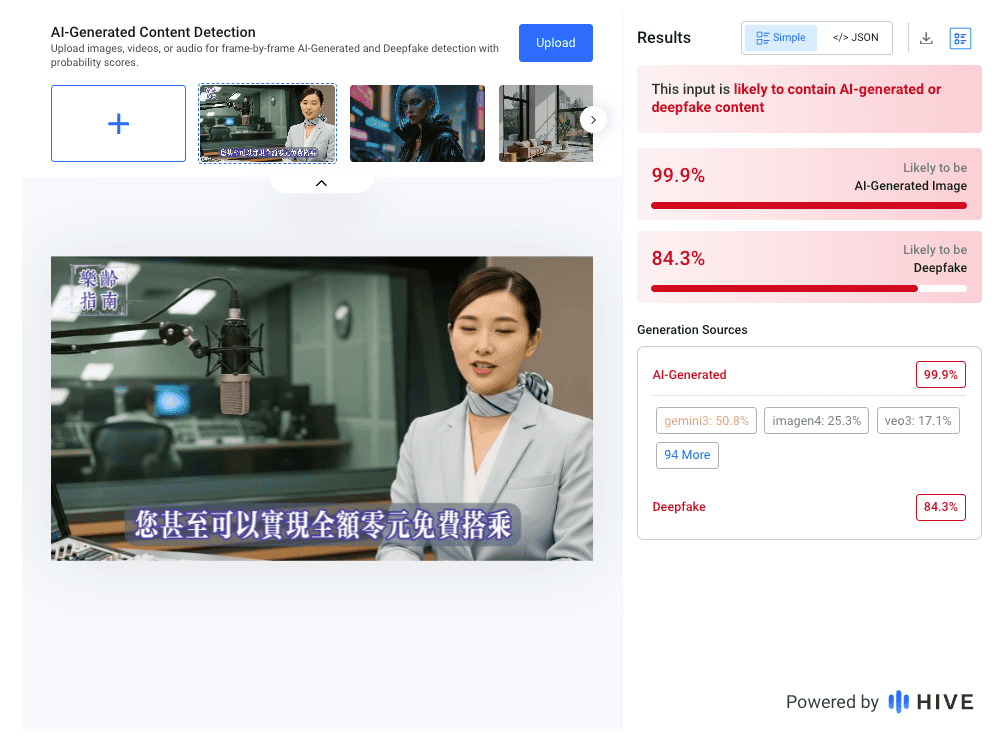1000x742 pixels.
Task: Switch to Simple results view
Action: (781, 38)
